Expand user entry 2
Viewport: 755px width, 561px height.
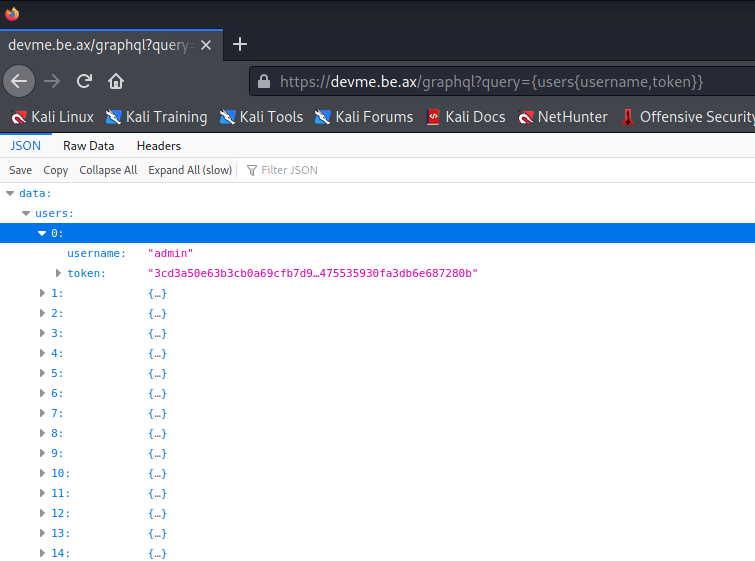click(x=42, y=313)
